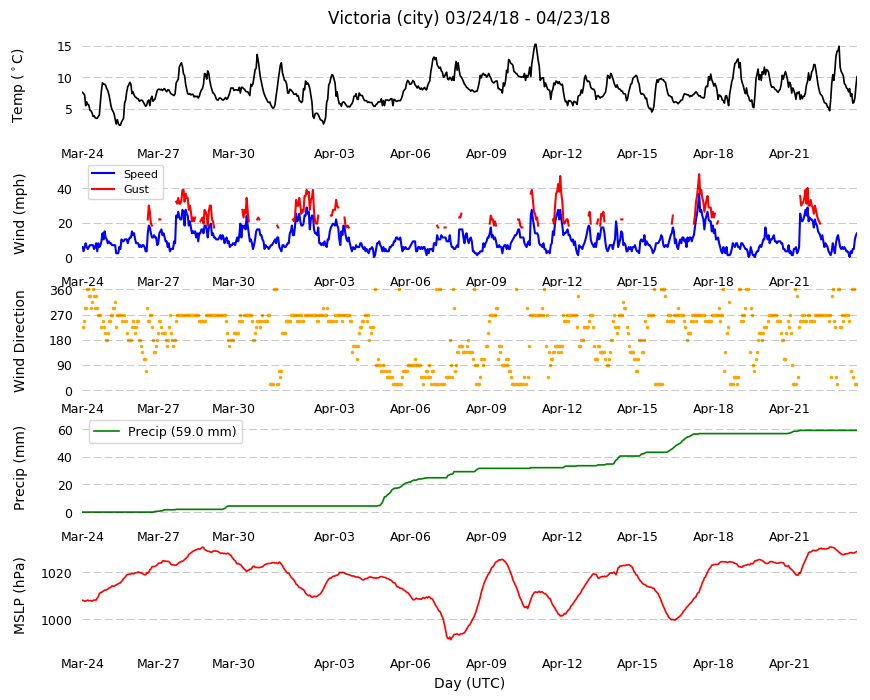The height and width of the screenshot is (700, 870).
Task: Select the Gust legend label
Action: coord(136,189)
